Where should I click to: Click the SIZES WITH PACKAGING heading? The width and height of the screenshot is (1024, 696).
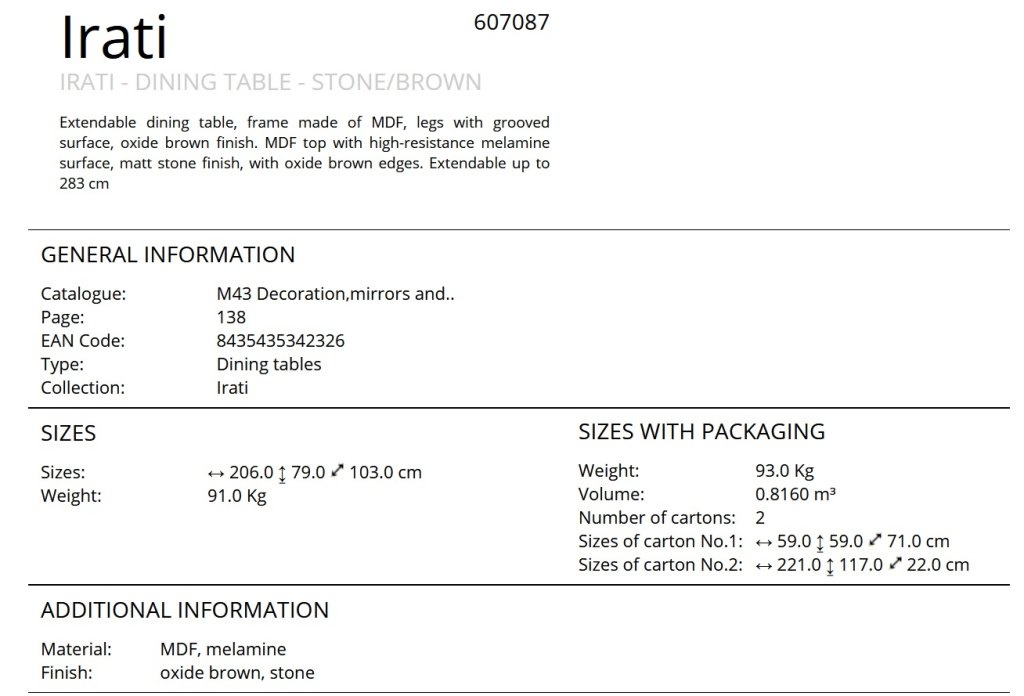point(701,432)
